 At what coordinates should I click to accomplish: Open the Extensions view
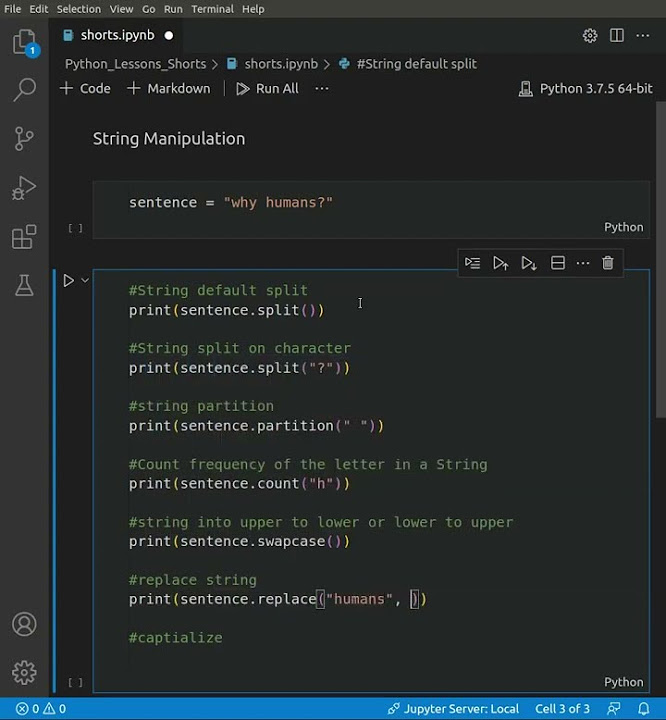click(24, 236)
